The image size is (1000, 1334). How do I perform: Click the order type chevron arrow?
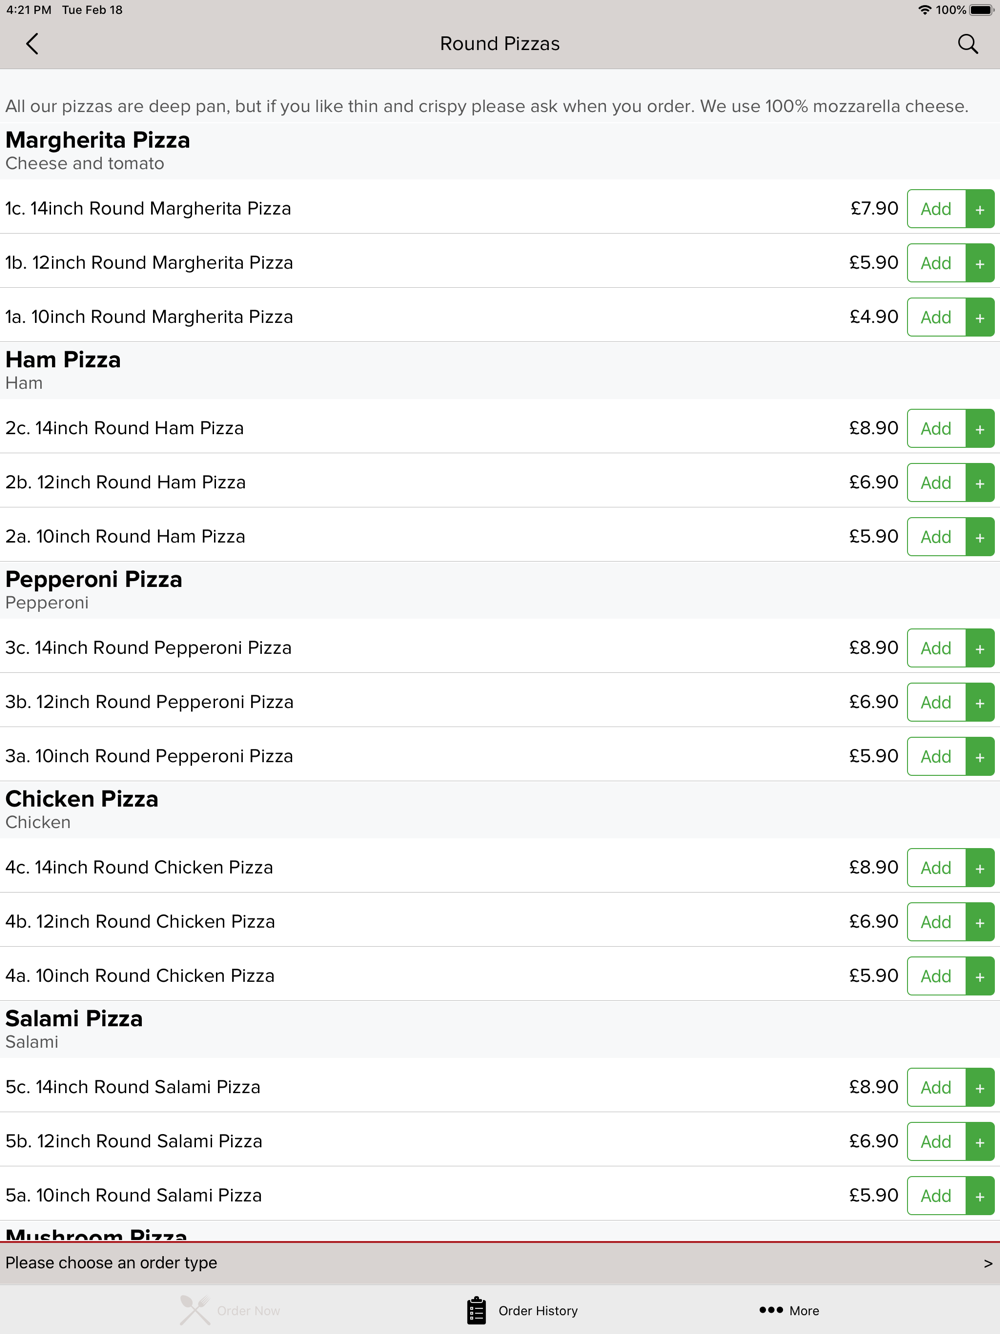[x=988, y=1264]
